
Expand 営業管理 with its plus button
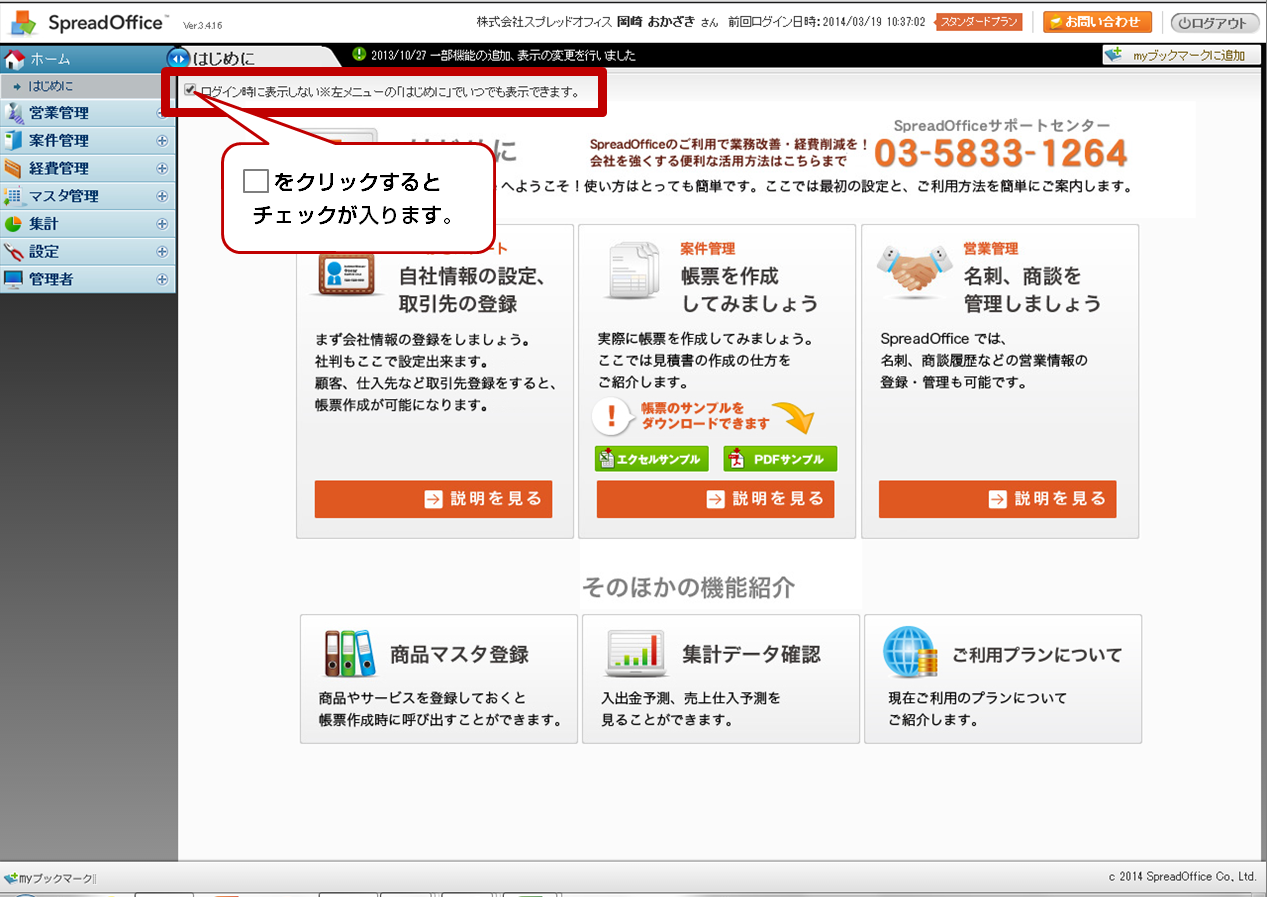162,113
